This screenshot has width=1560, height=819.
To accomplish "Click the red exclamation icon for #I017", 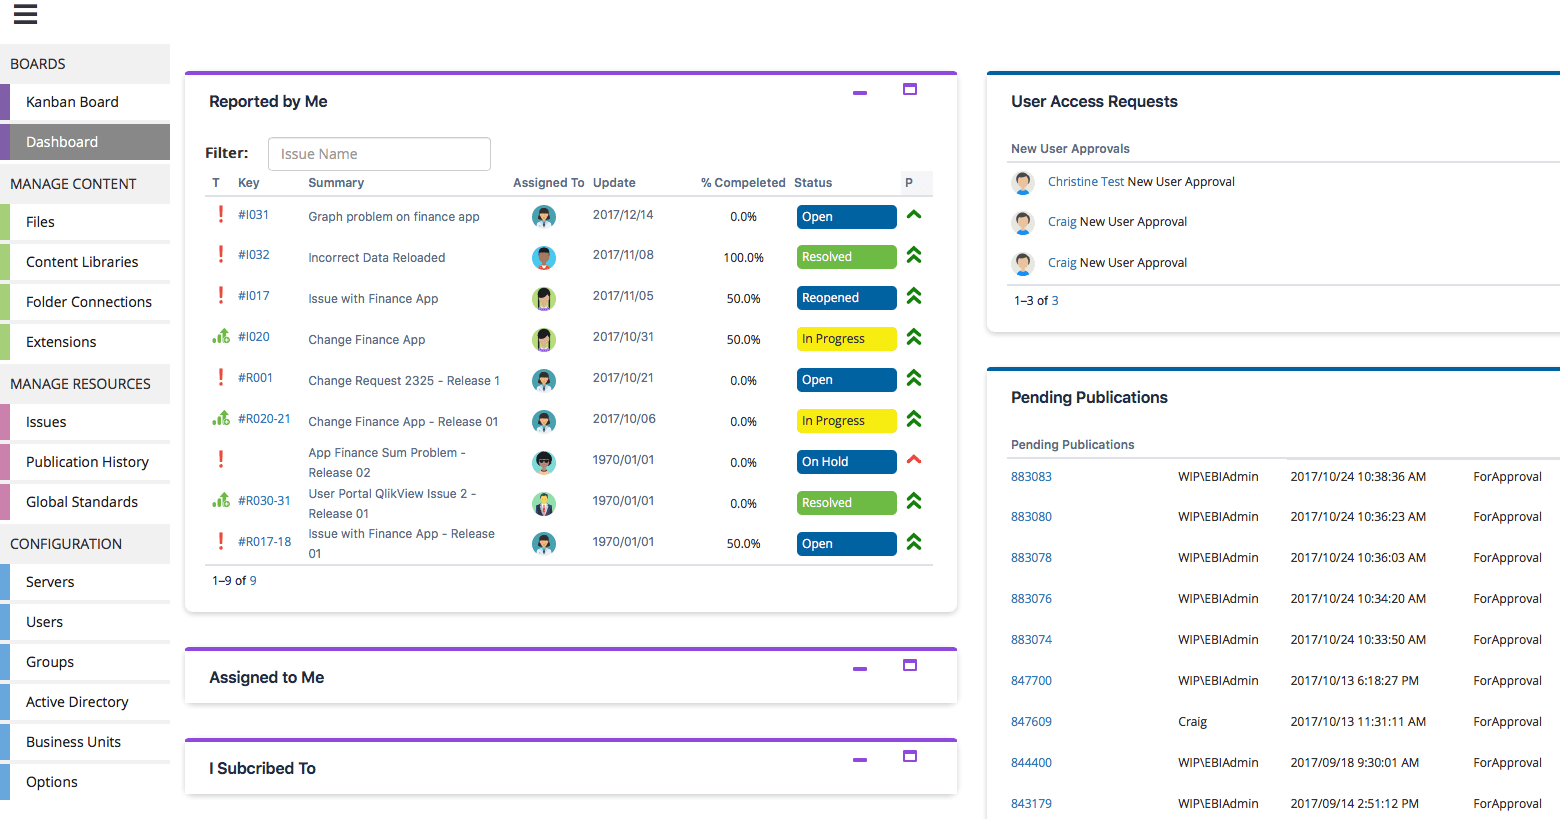I will coord(221,296).
